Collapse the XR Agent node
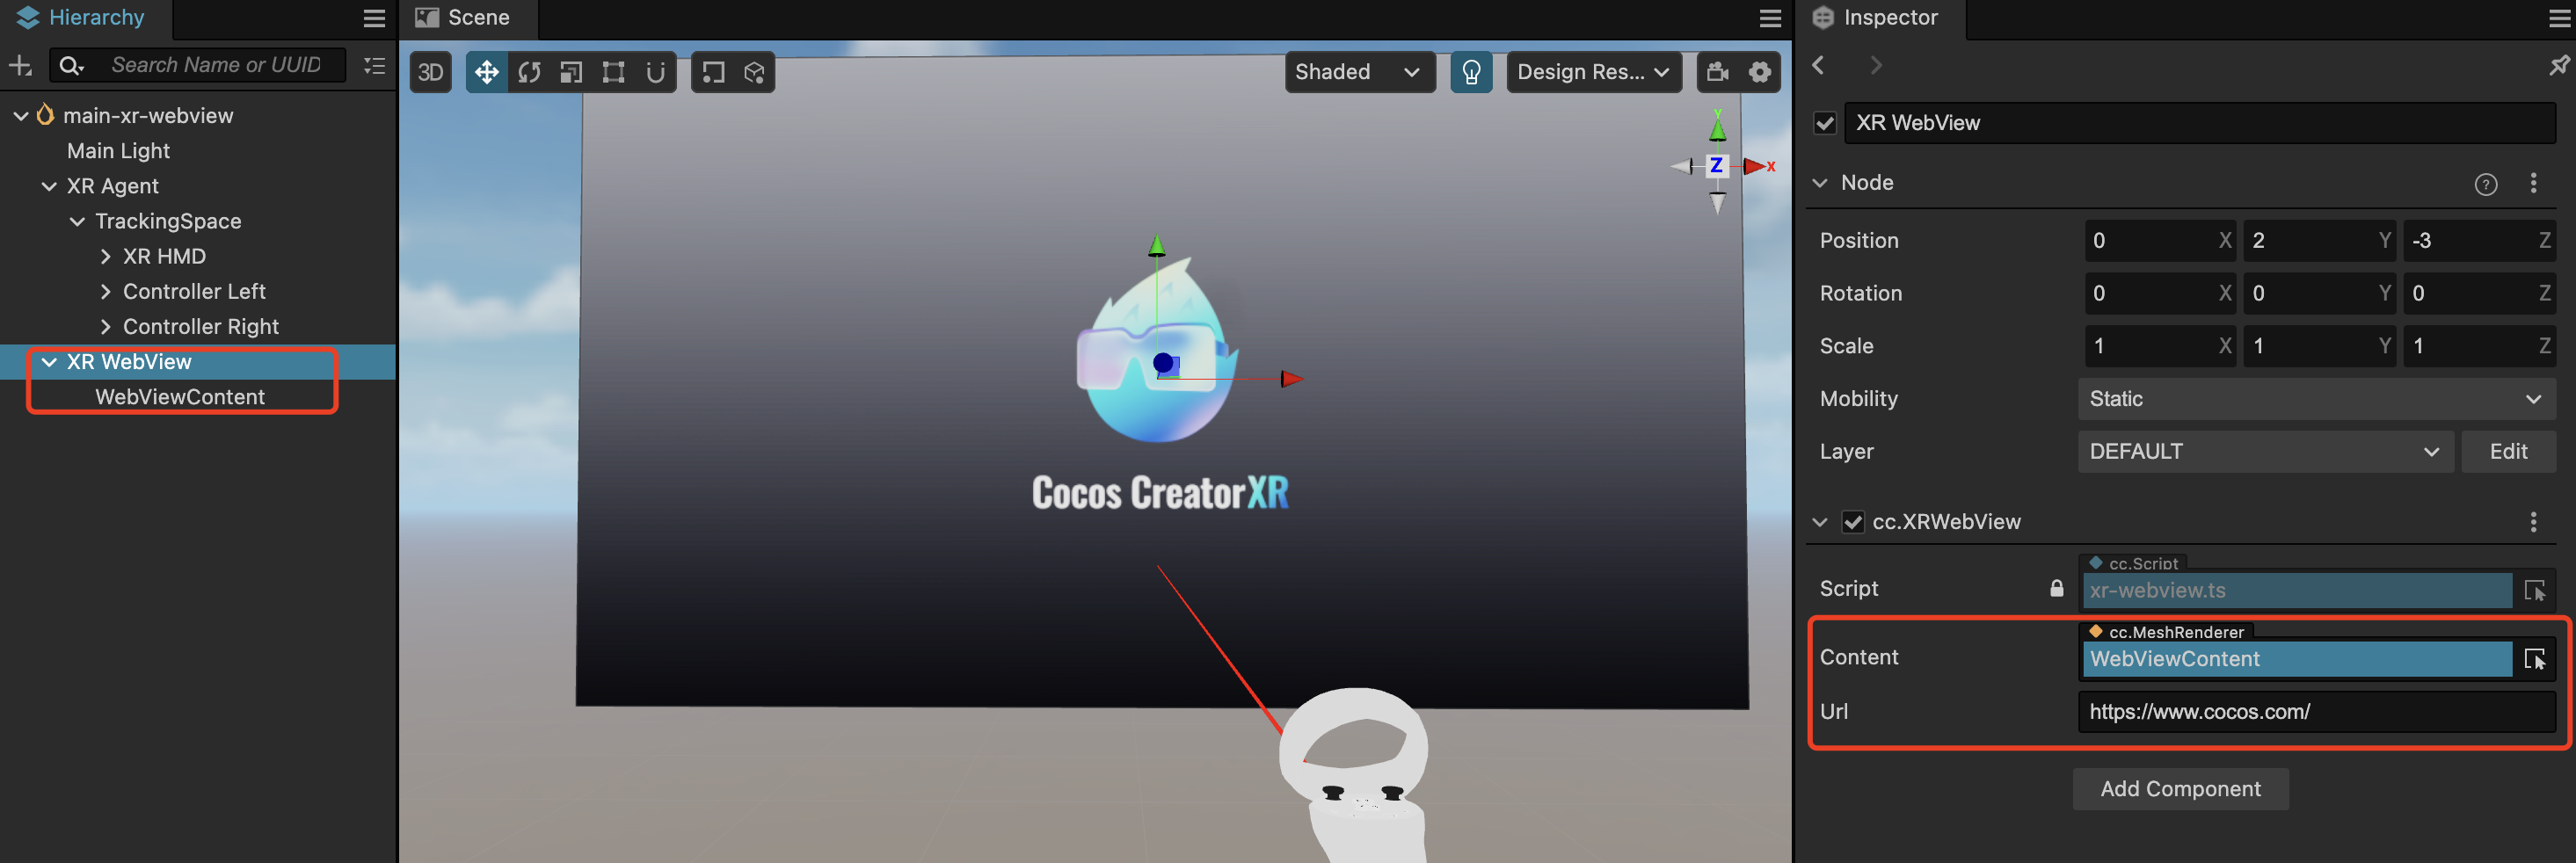This screenshot has width=2576, height=863. click(49, 186)
